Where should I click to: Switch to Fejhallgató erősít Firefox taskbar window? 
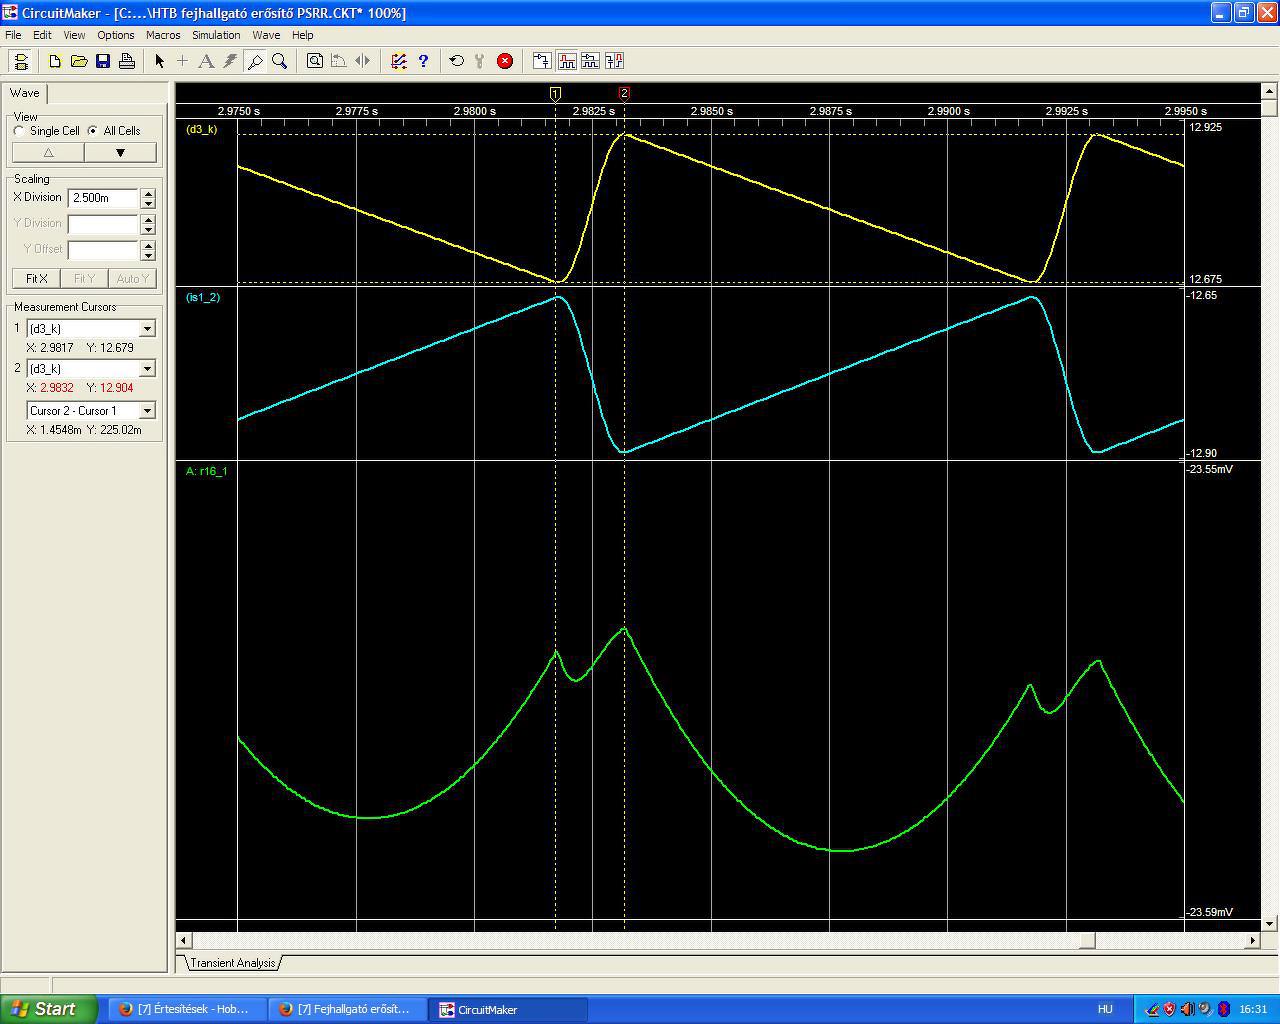click(347, 1010)
